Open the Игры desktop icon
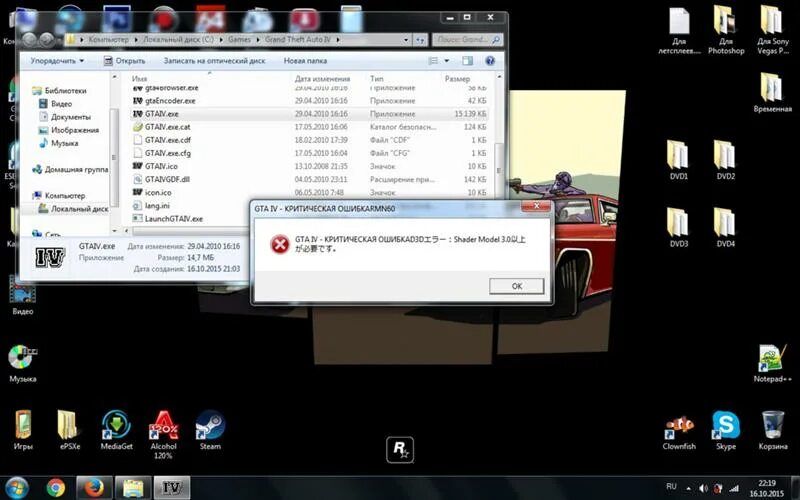This screenshot has height=500, width=800. click(x=23, y=430)
